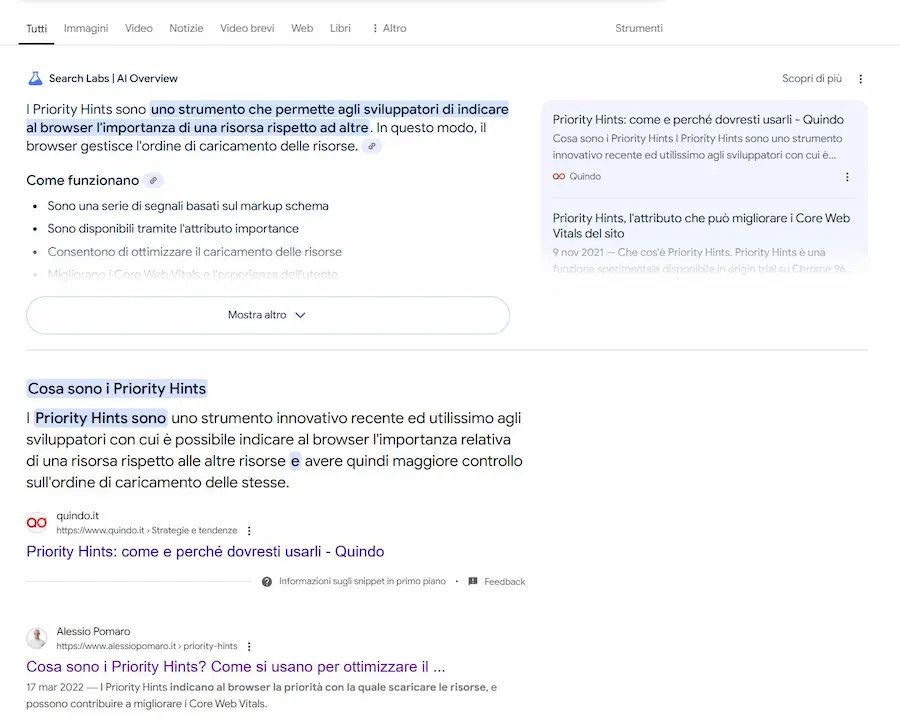Screen dimensions: 900x722
Task: Open the Libri tab
Action: (x=340, y=28)
